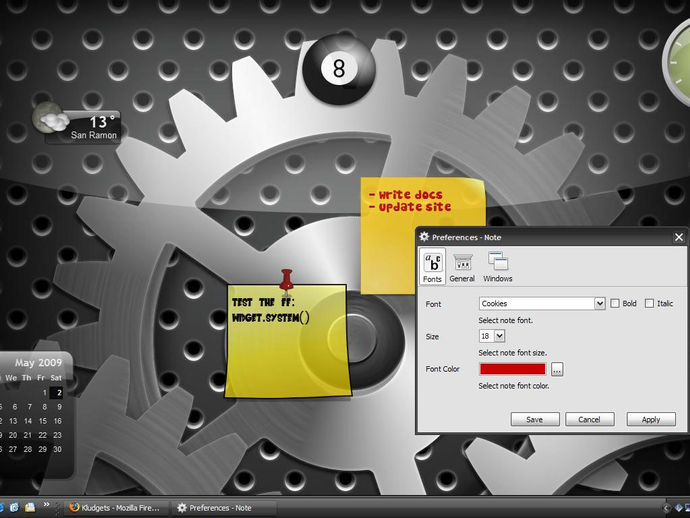The width and height of the screenshot is (690, 518).
Task: Click the cloudy moon weather icon
Action: point(50,118)
